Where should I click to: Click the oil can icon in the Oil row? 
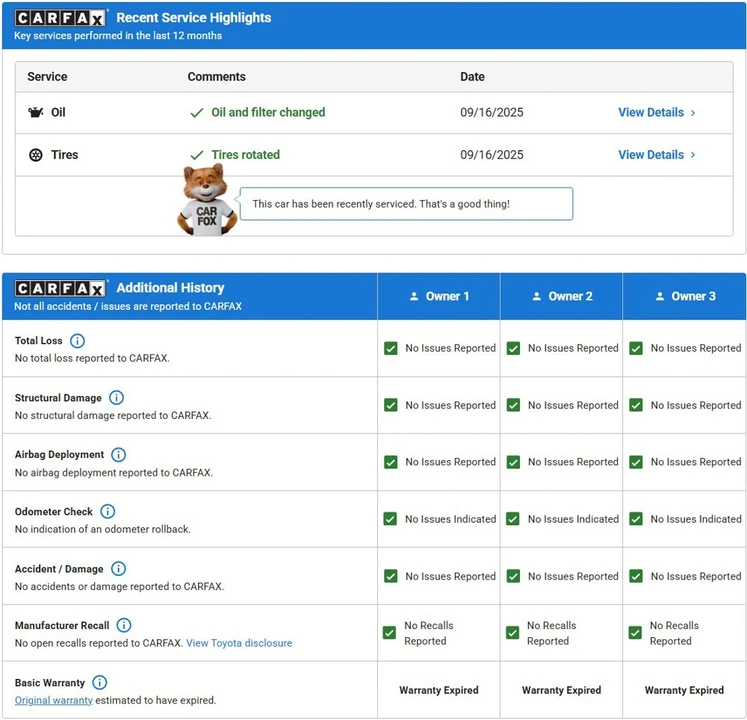35,112
